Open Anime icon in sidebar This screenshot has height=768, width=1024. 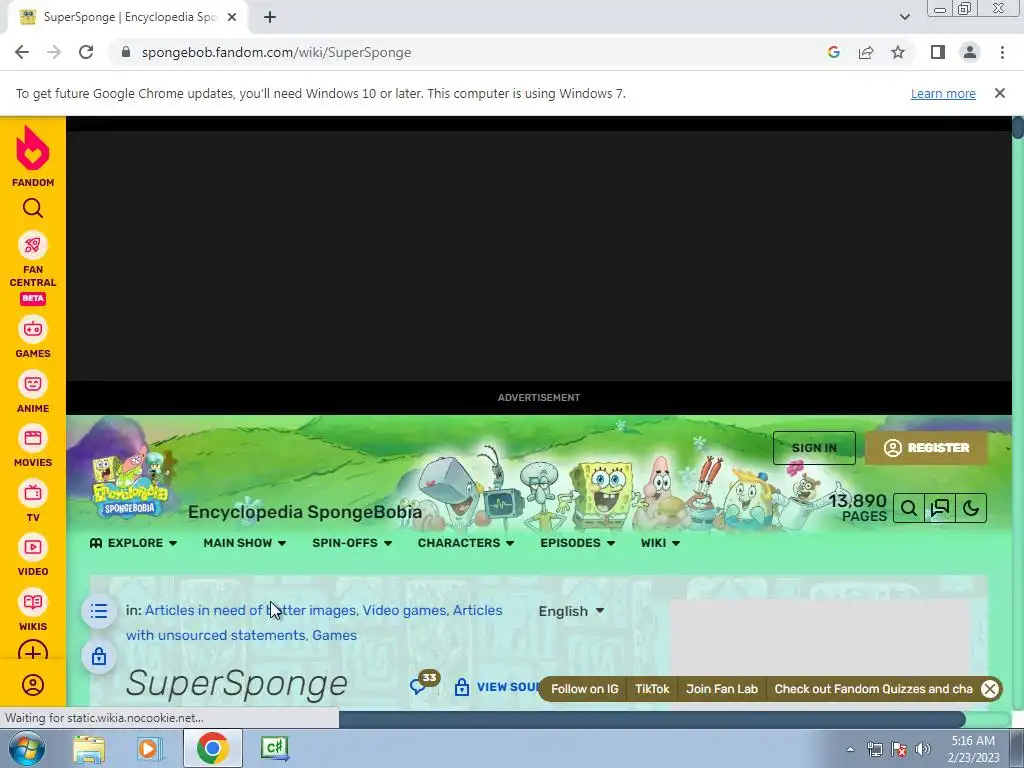click(x=33, y=384)
